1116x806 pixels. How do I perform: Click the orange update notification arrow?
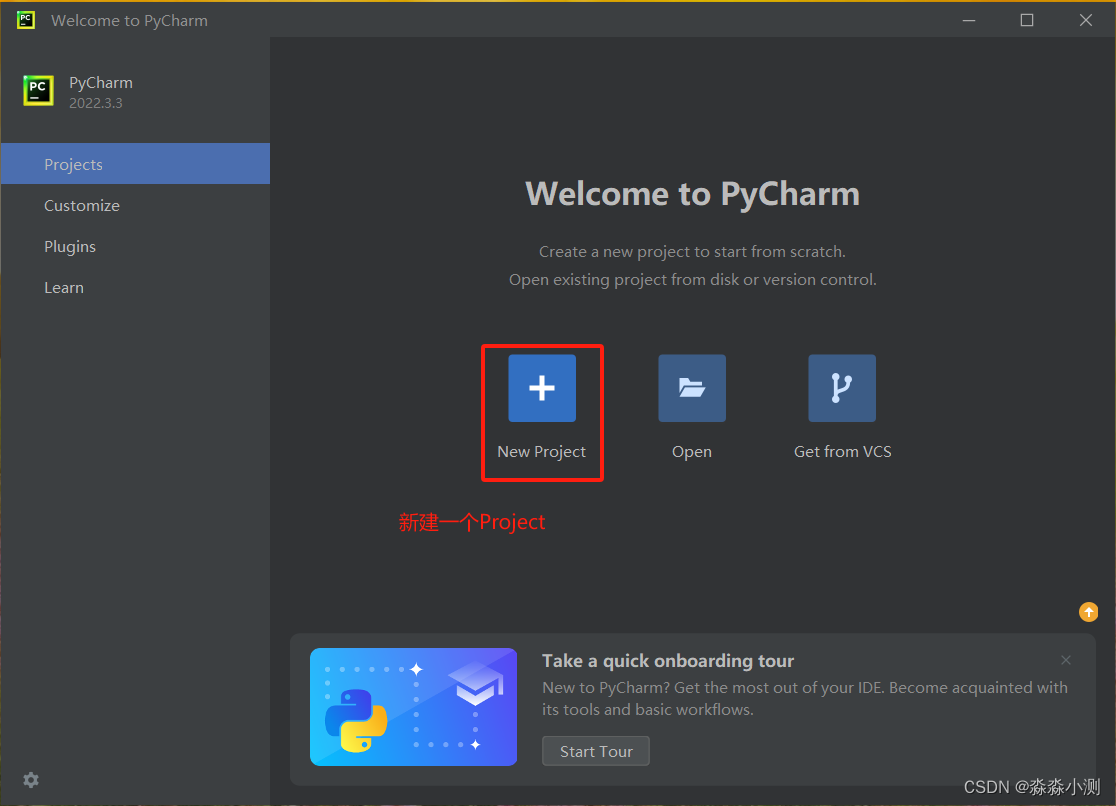point(1088,611)
